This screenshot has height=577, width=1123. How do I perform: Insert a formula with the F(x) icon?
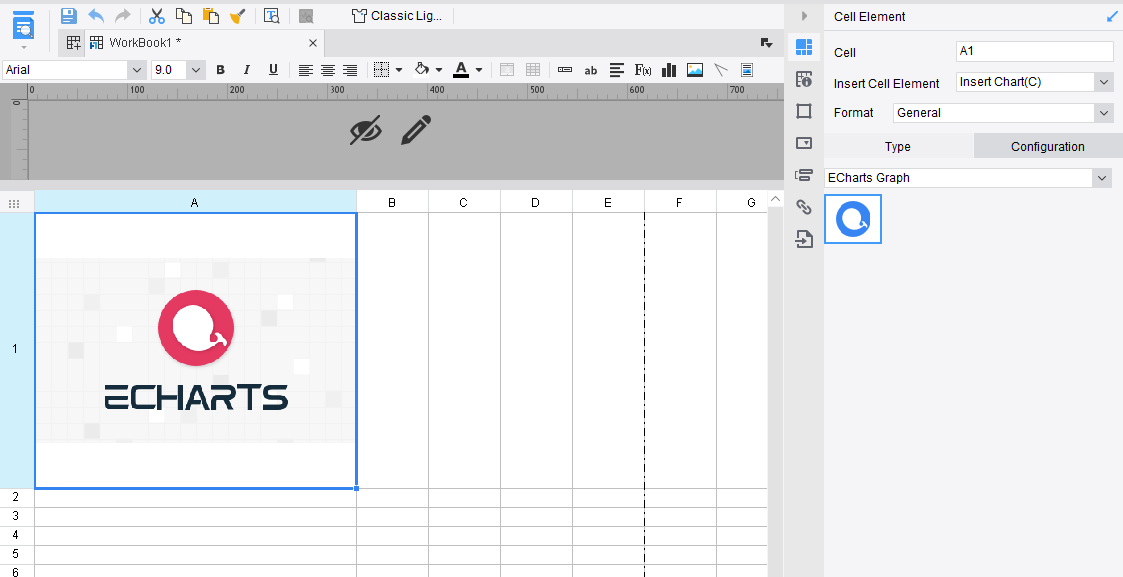(642, 69)
